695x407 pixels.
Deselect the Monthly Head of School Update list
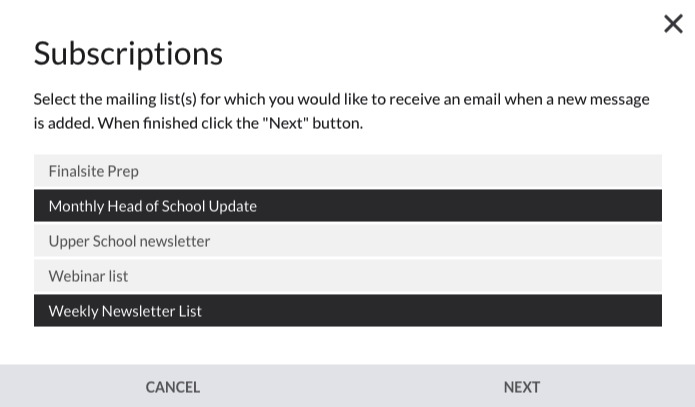348,206
